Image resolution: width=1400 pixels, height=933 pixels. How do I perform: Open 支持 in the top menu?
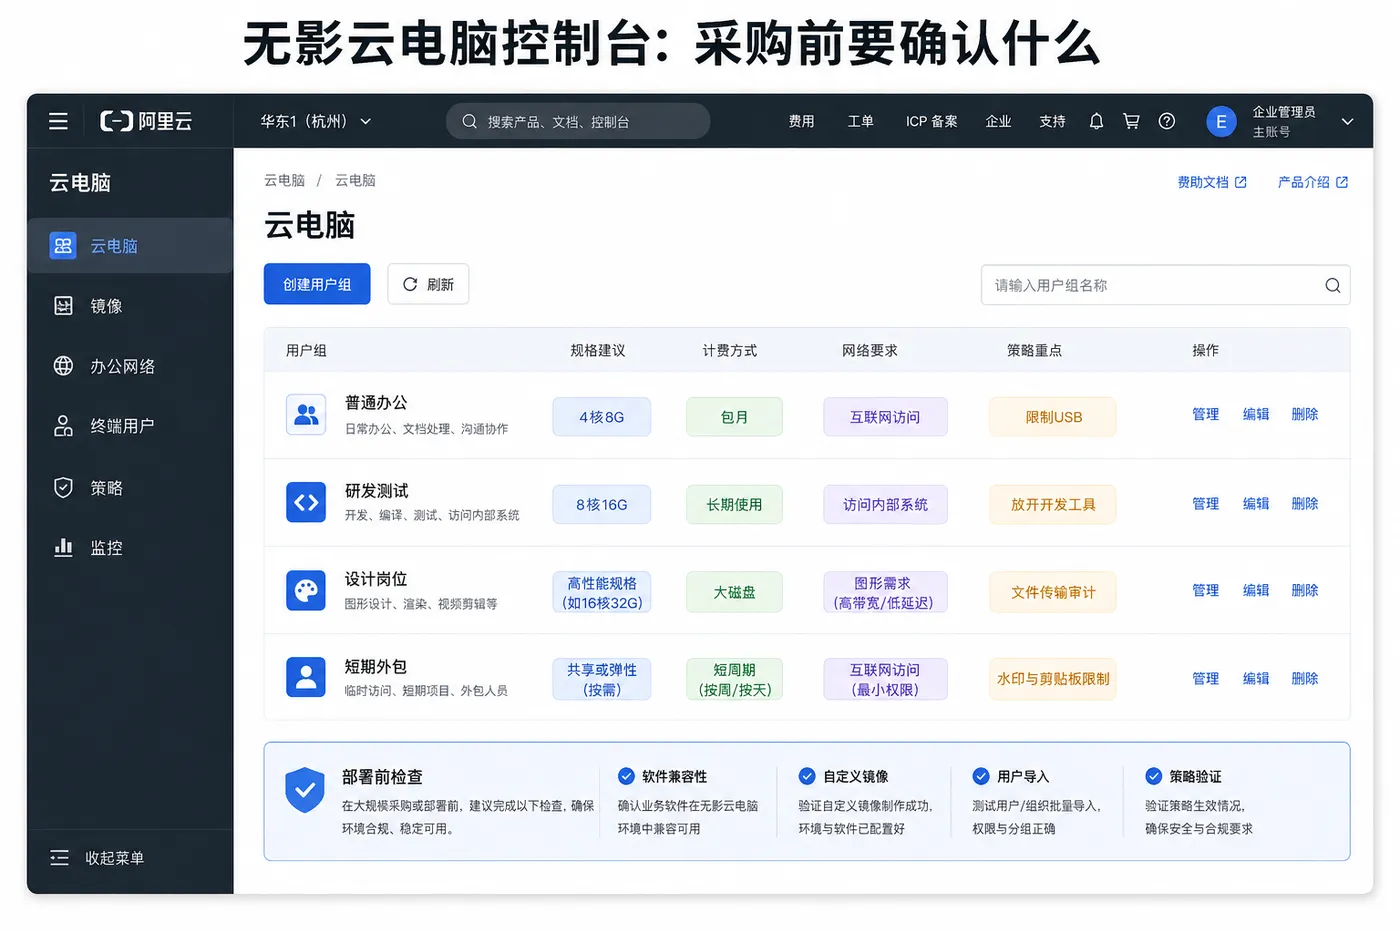click(1052, 121)
